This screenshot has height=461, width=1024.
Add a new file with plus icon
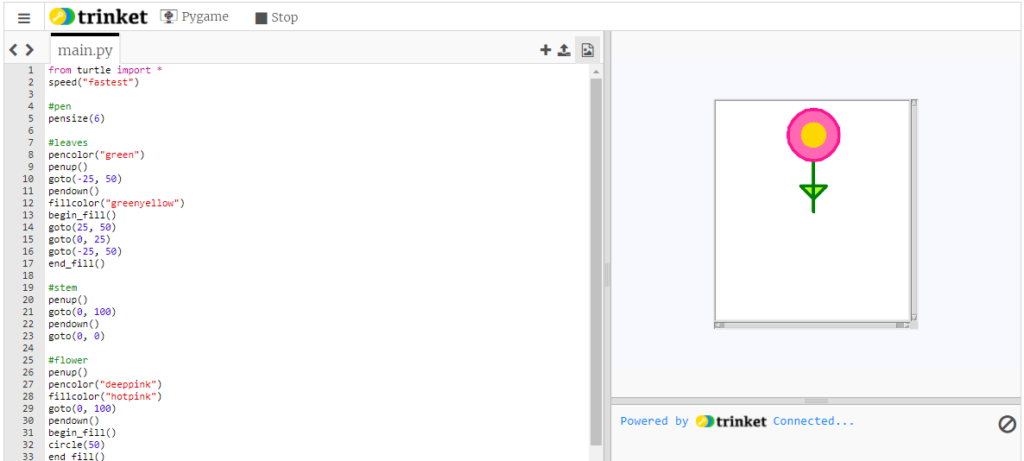click(x=545, y=50)
